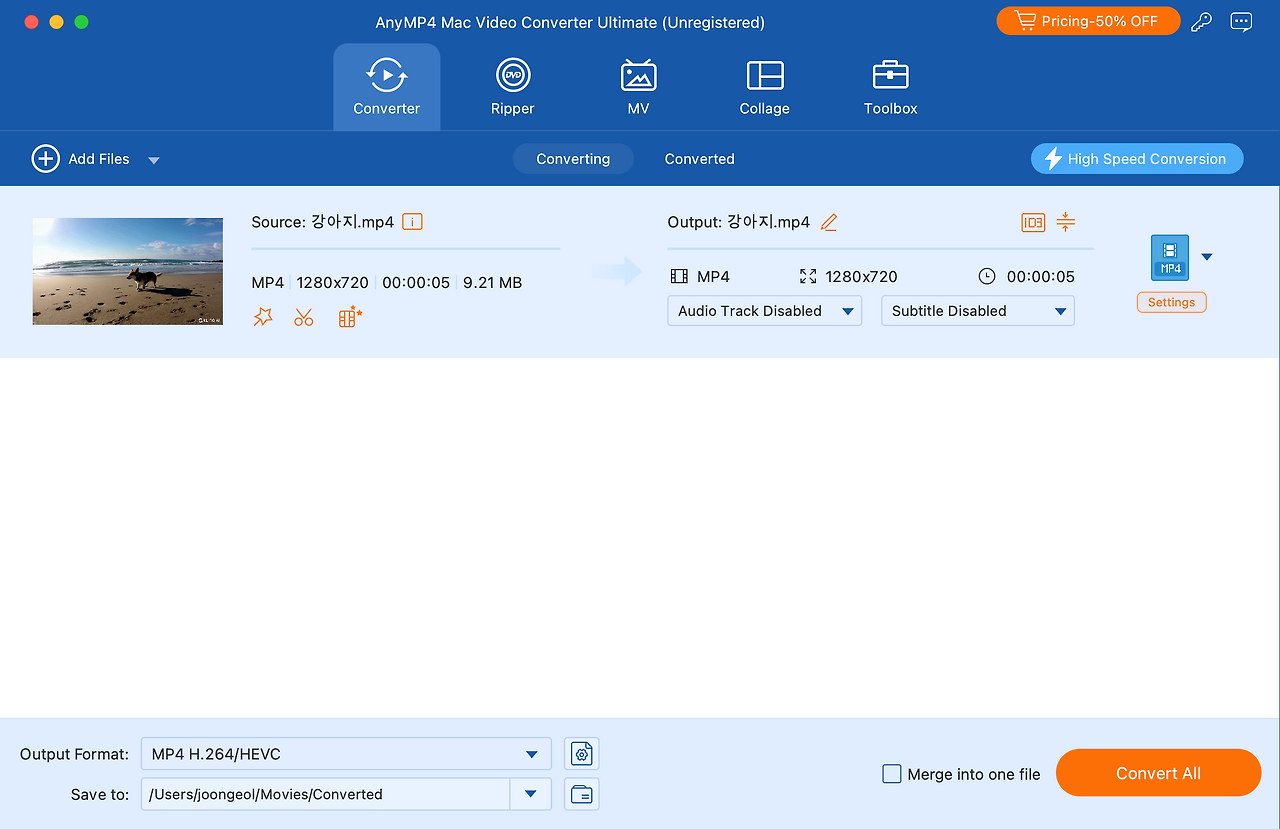The height and width of the screenshot is (829, 1280).
Task: Minimize the window with yellow button
Action: (56, 22)
